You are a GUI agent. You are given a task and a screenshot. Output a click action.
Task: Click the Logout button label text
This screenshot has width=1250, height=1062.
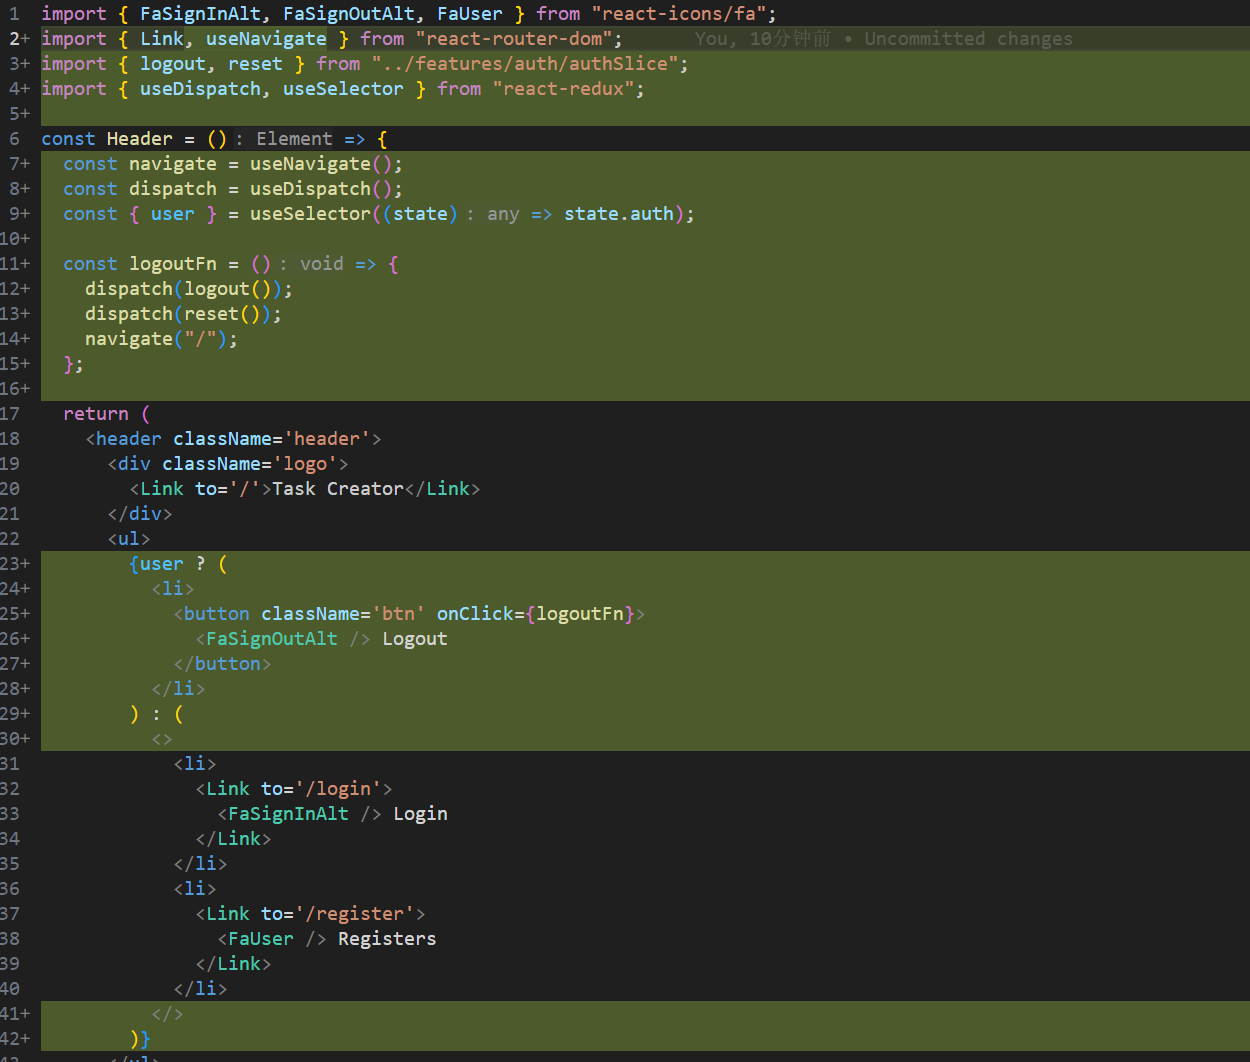pos(415,639)
